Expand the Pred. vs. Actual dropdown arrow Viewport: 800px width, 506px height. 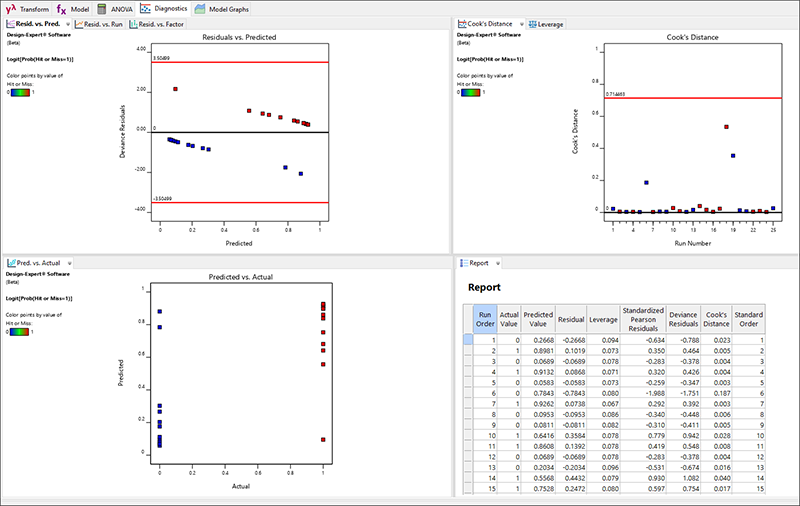pyautogui.click(x=68, y=263)
